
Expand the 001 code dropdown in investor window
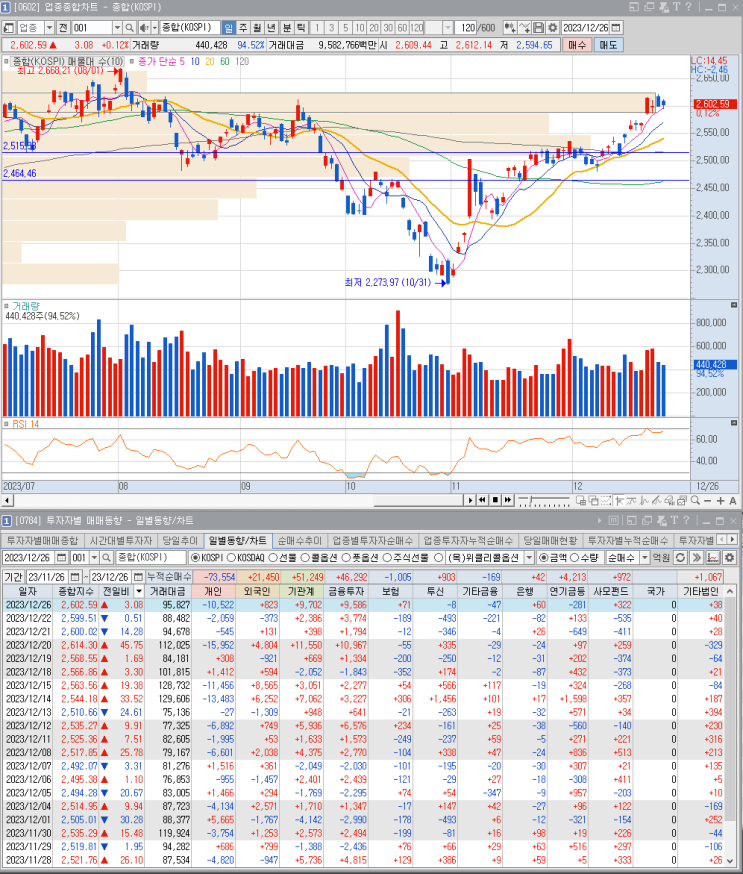pos(94,557)
